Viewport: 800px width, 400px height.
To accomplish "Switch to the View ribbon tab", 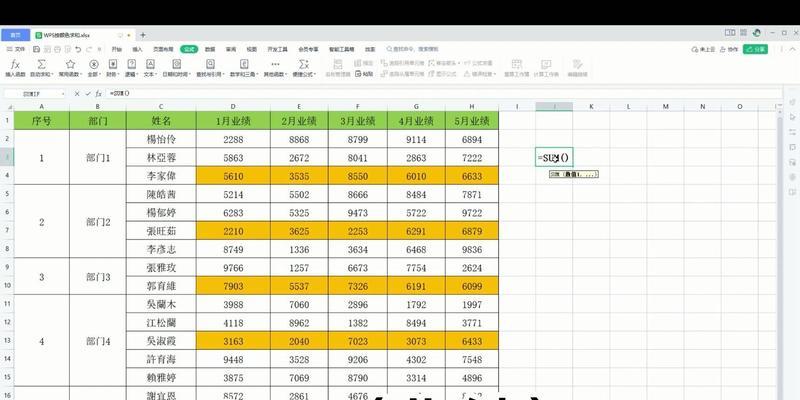I will pos(252,49).
